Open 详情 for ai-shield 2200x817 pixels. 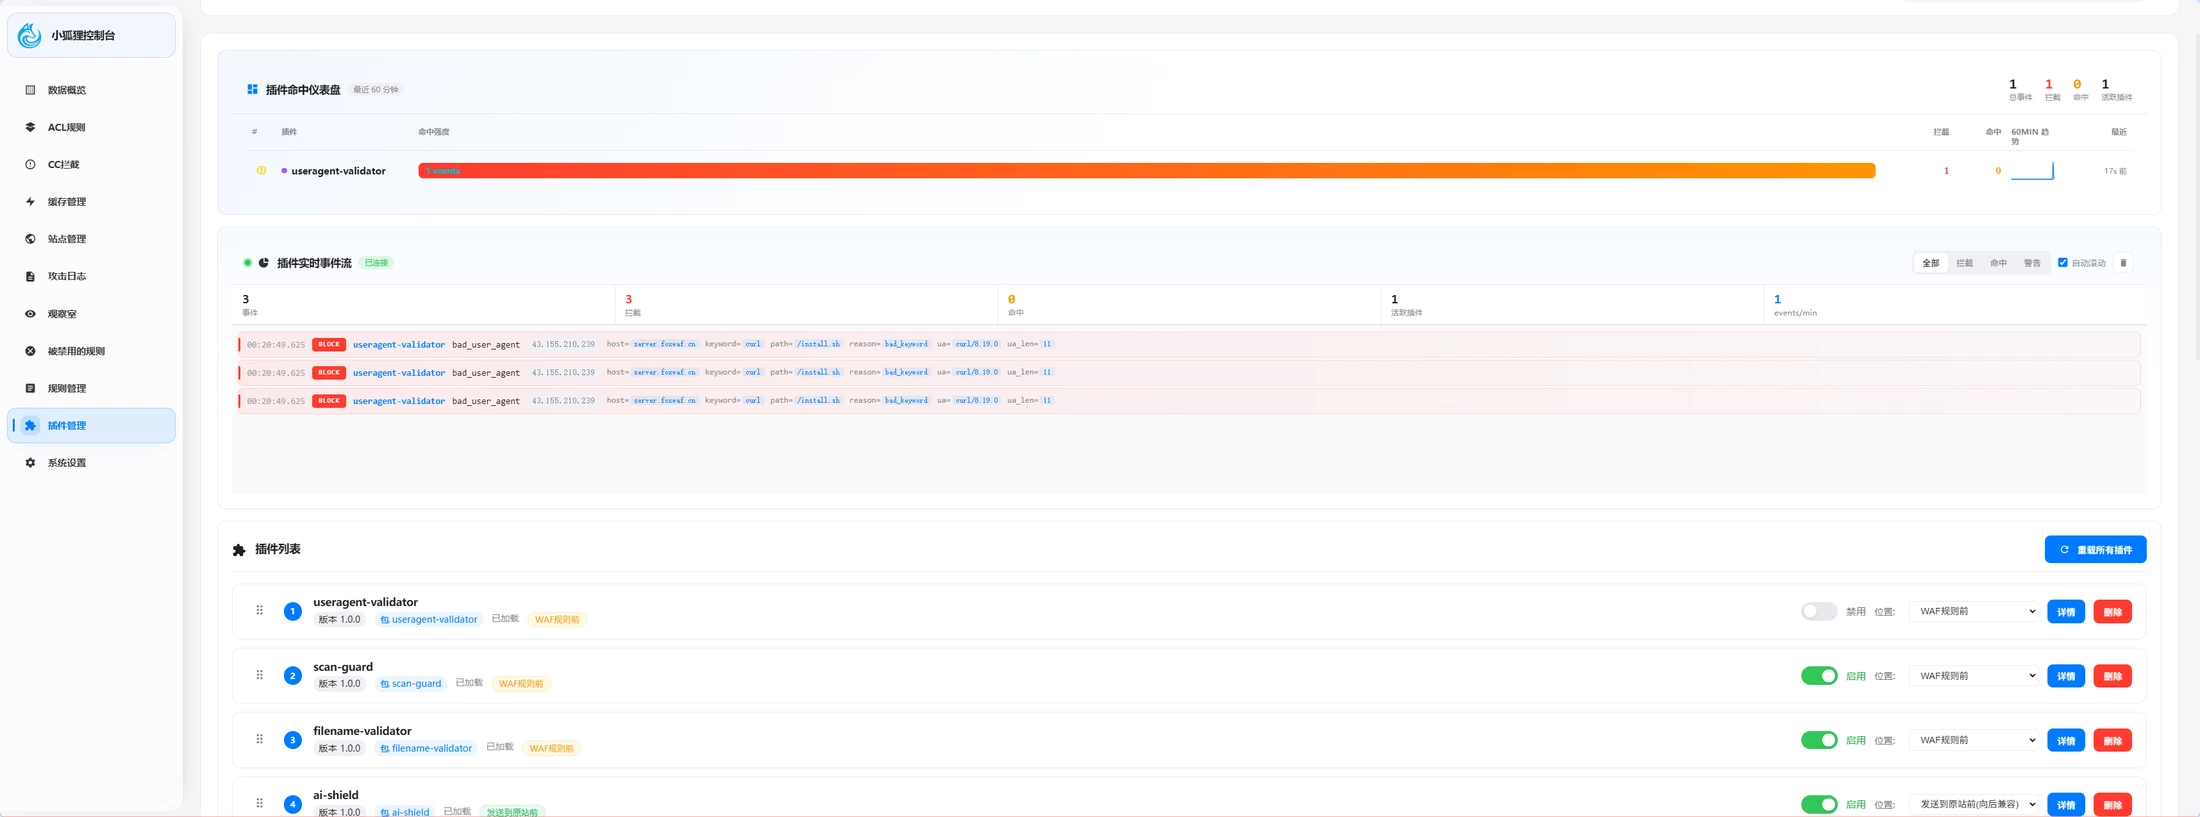[2066, 805]
